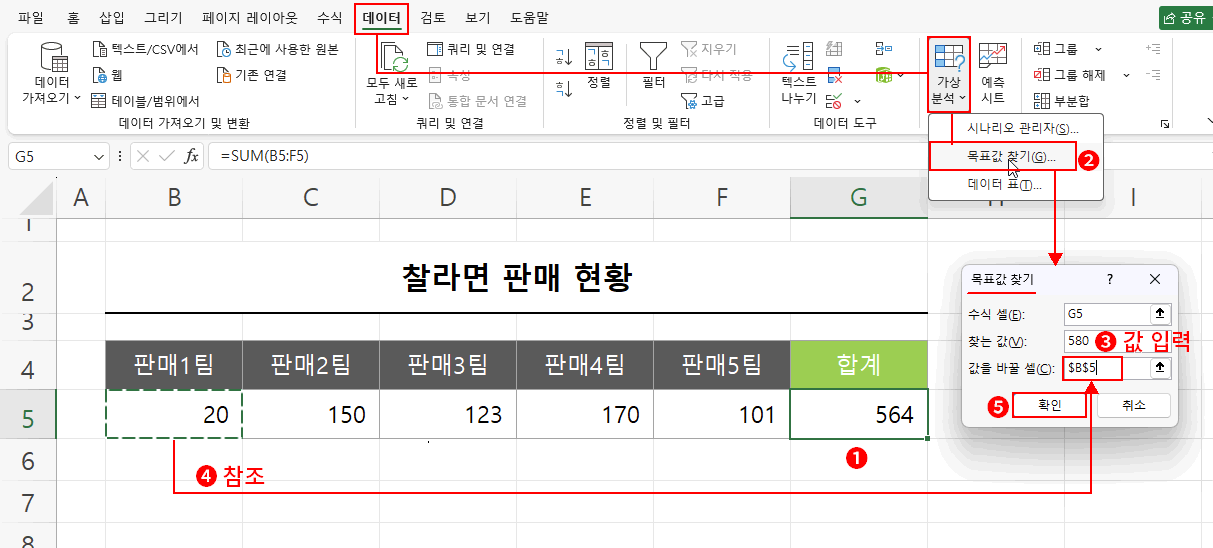
Task: Click sort ascending (ㄱ→ㅎ) icon
Action: (x=563, y=56)
